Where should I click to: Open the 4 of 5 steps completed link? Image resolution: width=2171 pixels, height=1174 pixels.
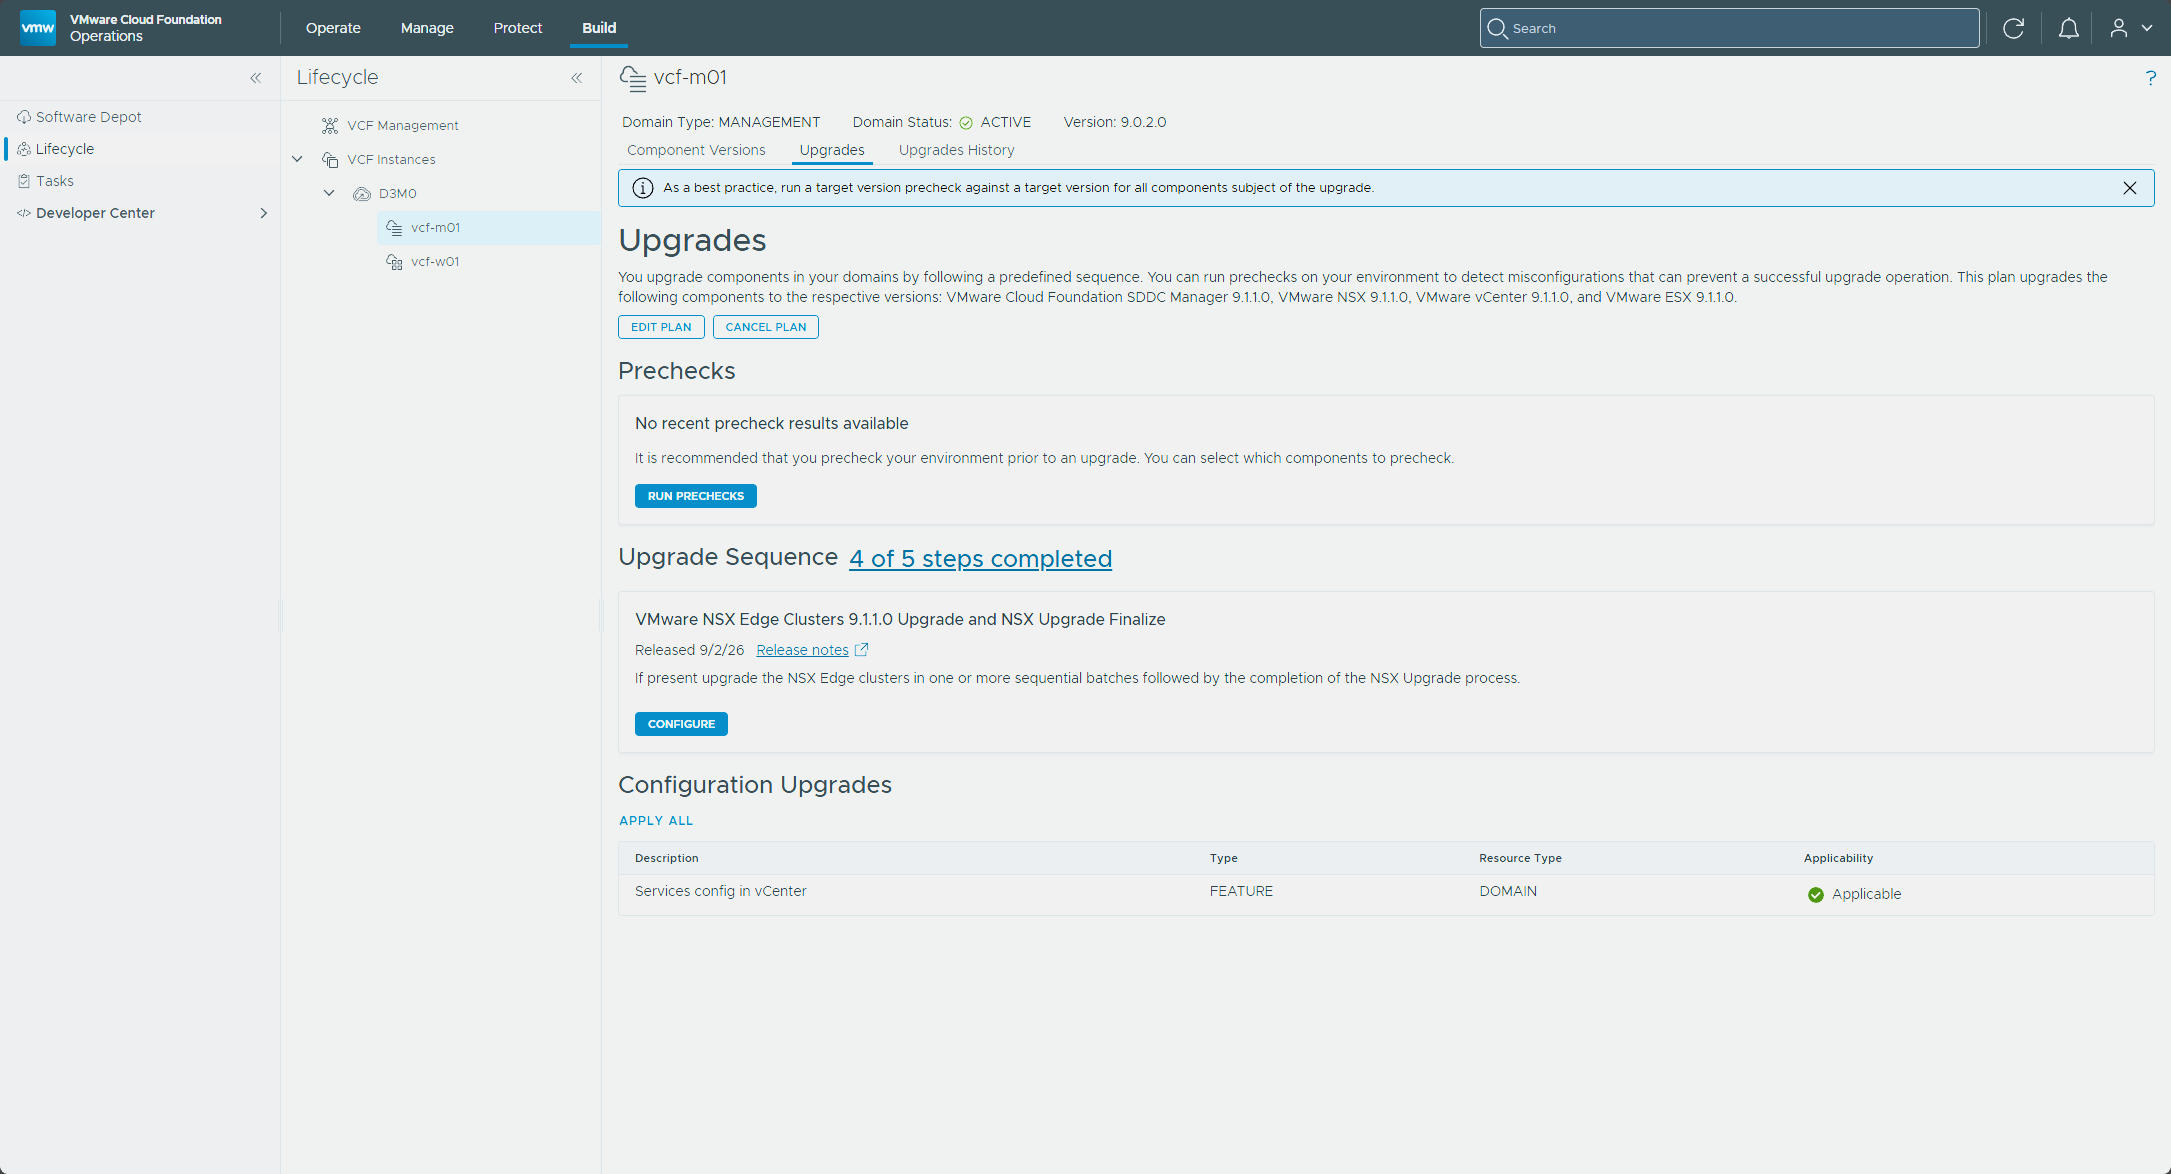coord(980,559)
